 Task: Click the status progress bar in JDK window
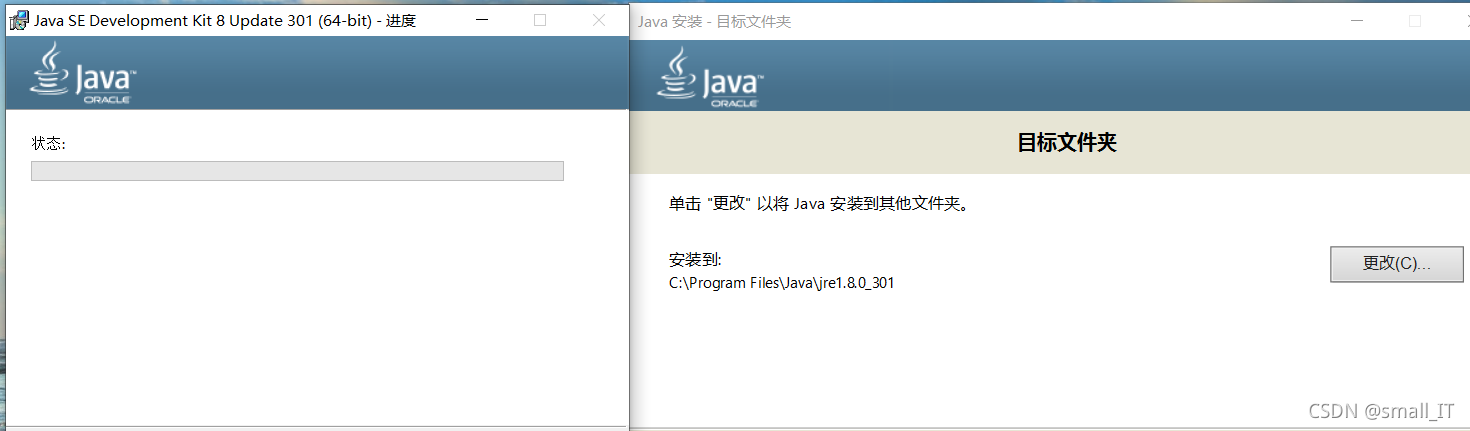(x=298, y=171)
